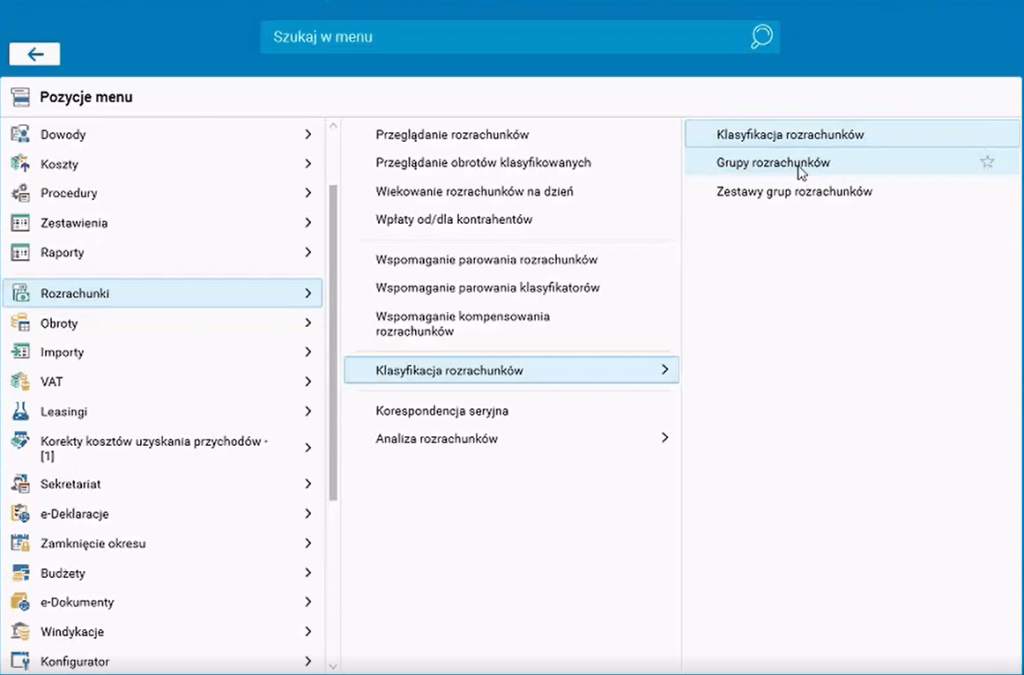Click the Leasingi flask icon
Image resolution: width=1024 pixels, height=675 pixels.
[x=20, y=411]
